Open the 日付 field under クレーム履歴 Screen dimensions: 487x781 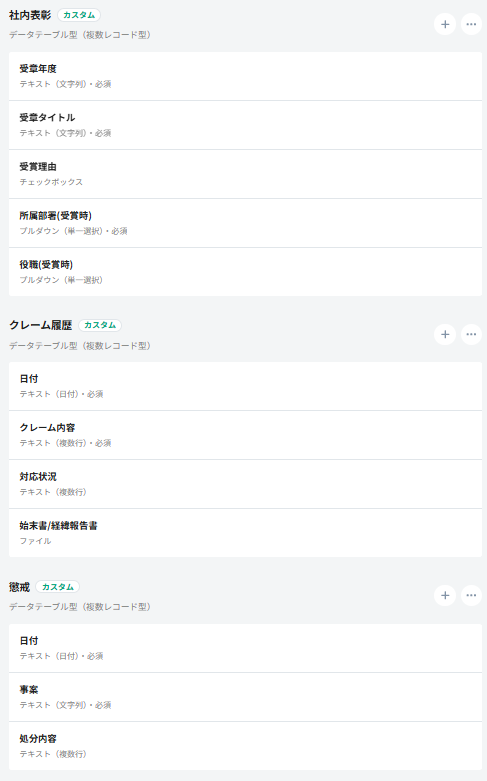tap(245, 386)
